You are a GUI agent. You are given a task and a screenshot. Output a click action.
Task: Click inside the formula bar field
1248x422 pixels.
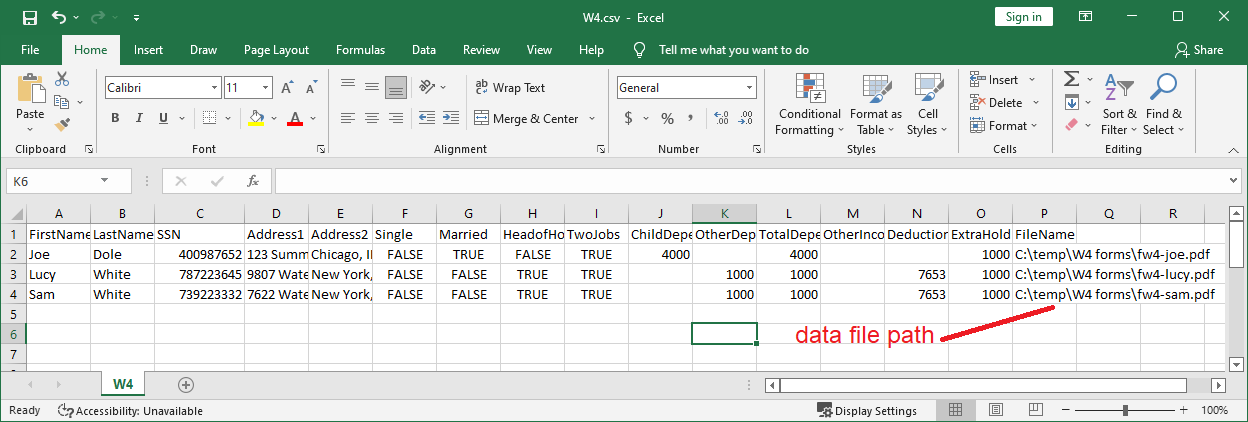(x=750, y=181)
